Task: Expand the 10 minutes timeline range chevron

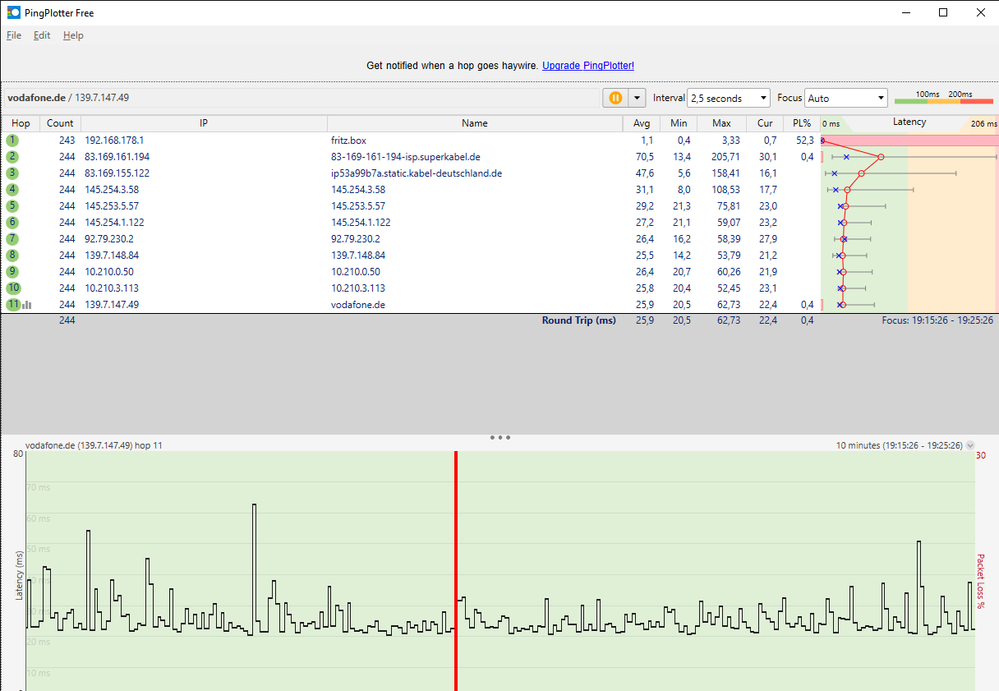Action: click(970, 446)
